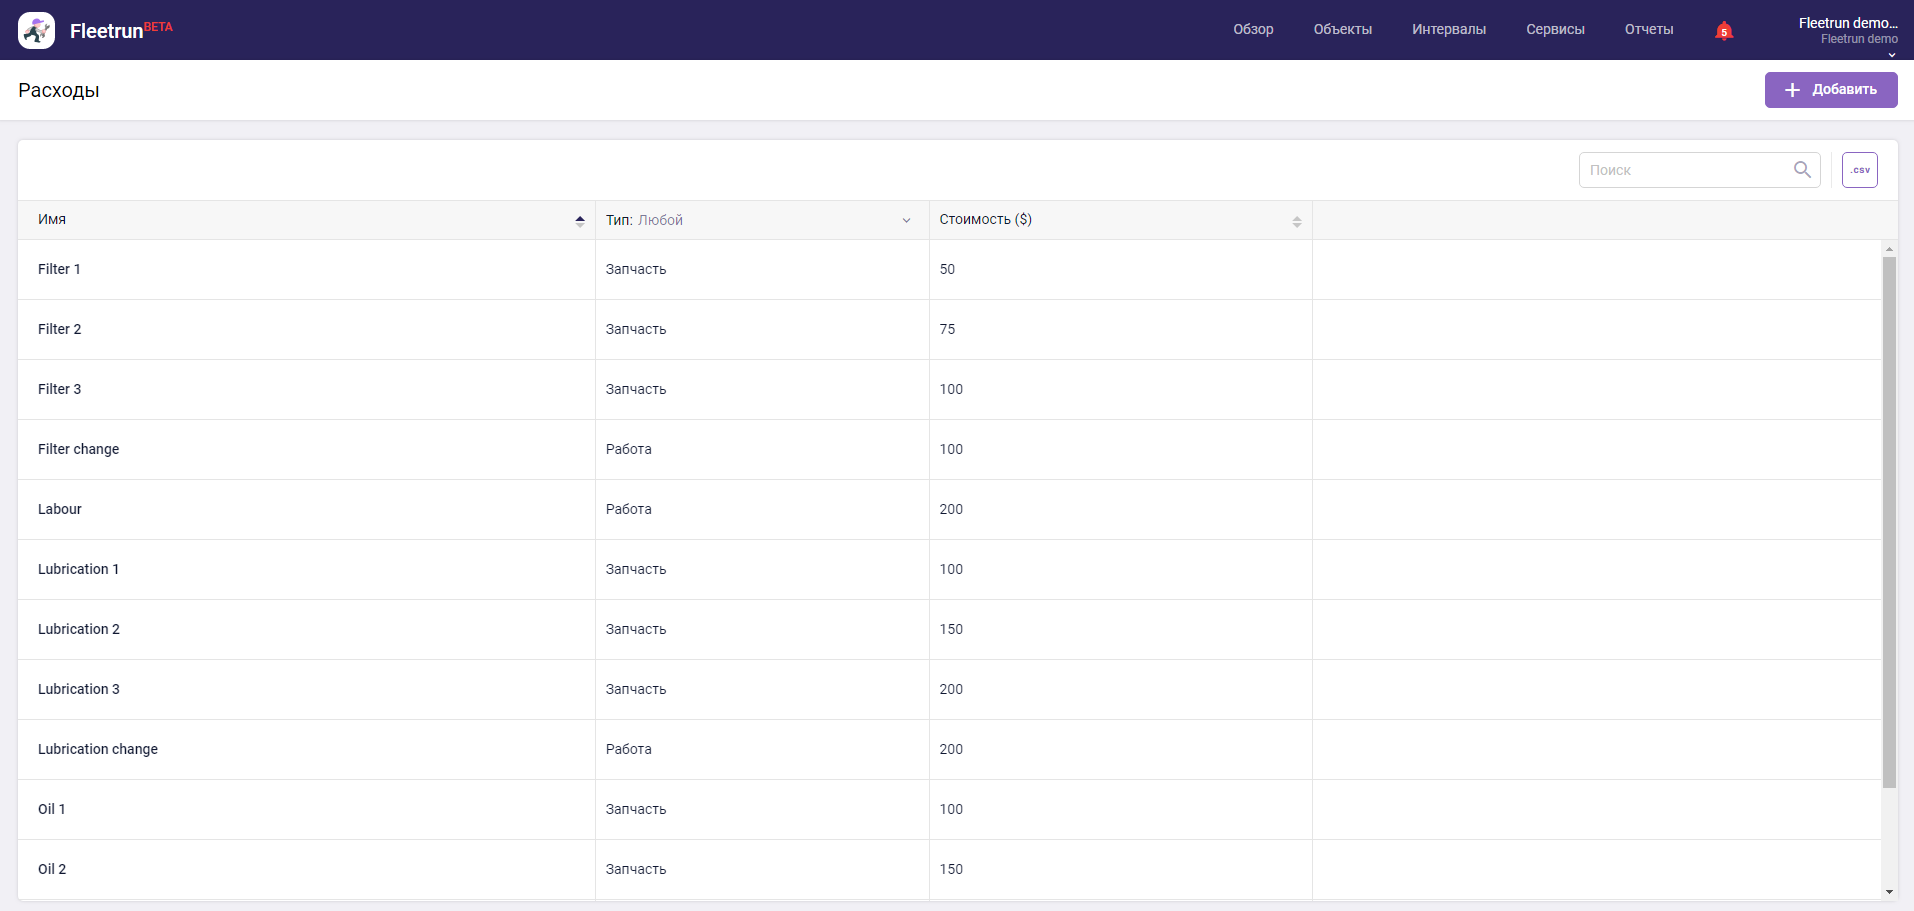
Task: Click scrollbar down arrow
Action: [x=1889, y=892]
